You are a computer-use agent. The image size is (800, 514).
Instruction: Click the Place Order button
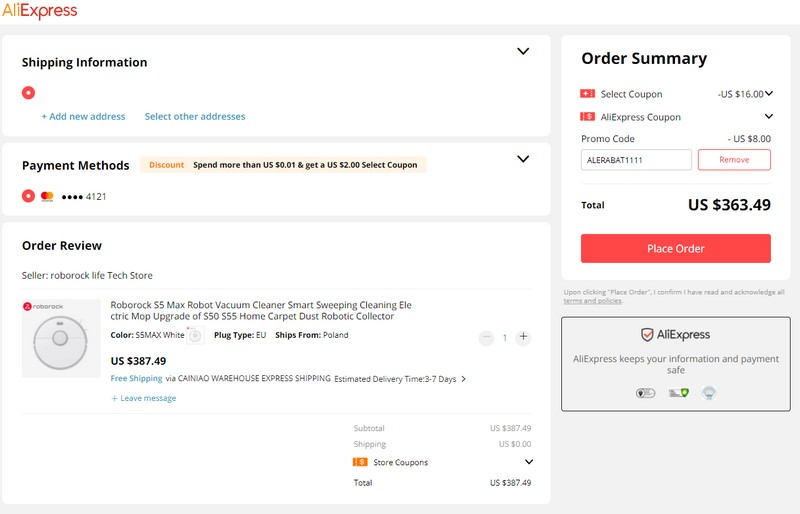(x=676, y=249)
